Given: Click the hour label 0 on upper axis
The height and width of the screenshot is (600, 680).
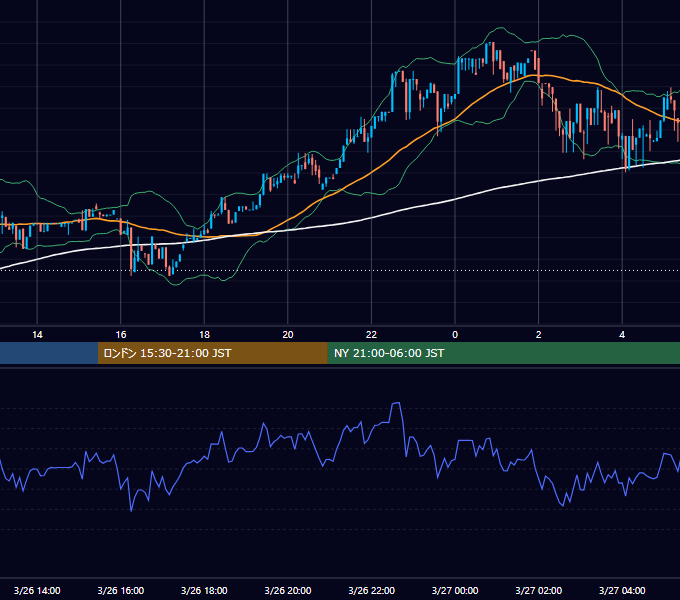Looking at the screenshot, I should tap(455, 335).
